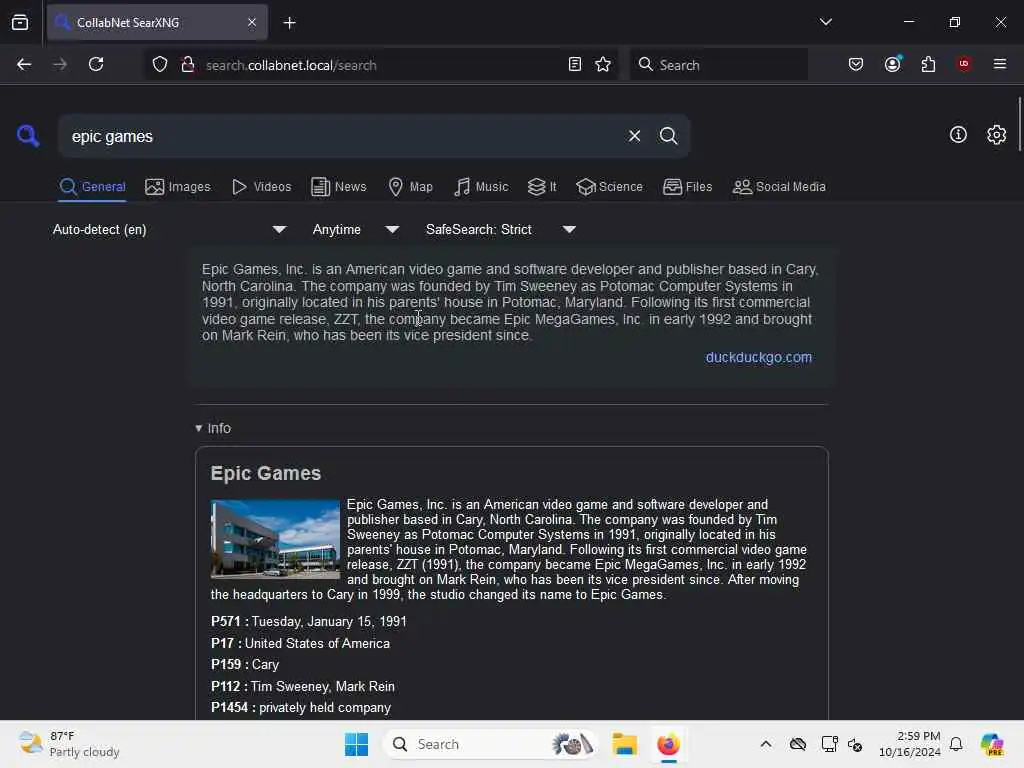Collapse the Info section
The height and width of the screenshot is (768, 1024).
coord(213,428)
